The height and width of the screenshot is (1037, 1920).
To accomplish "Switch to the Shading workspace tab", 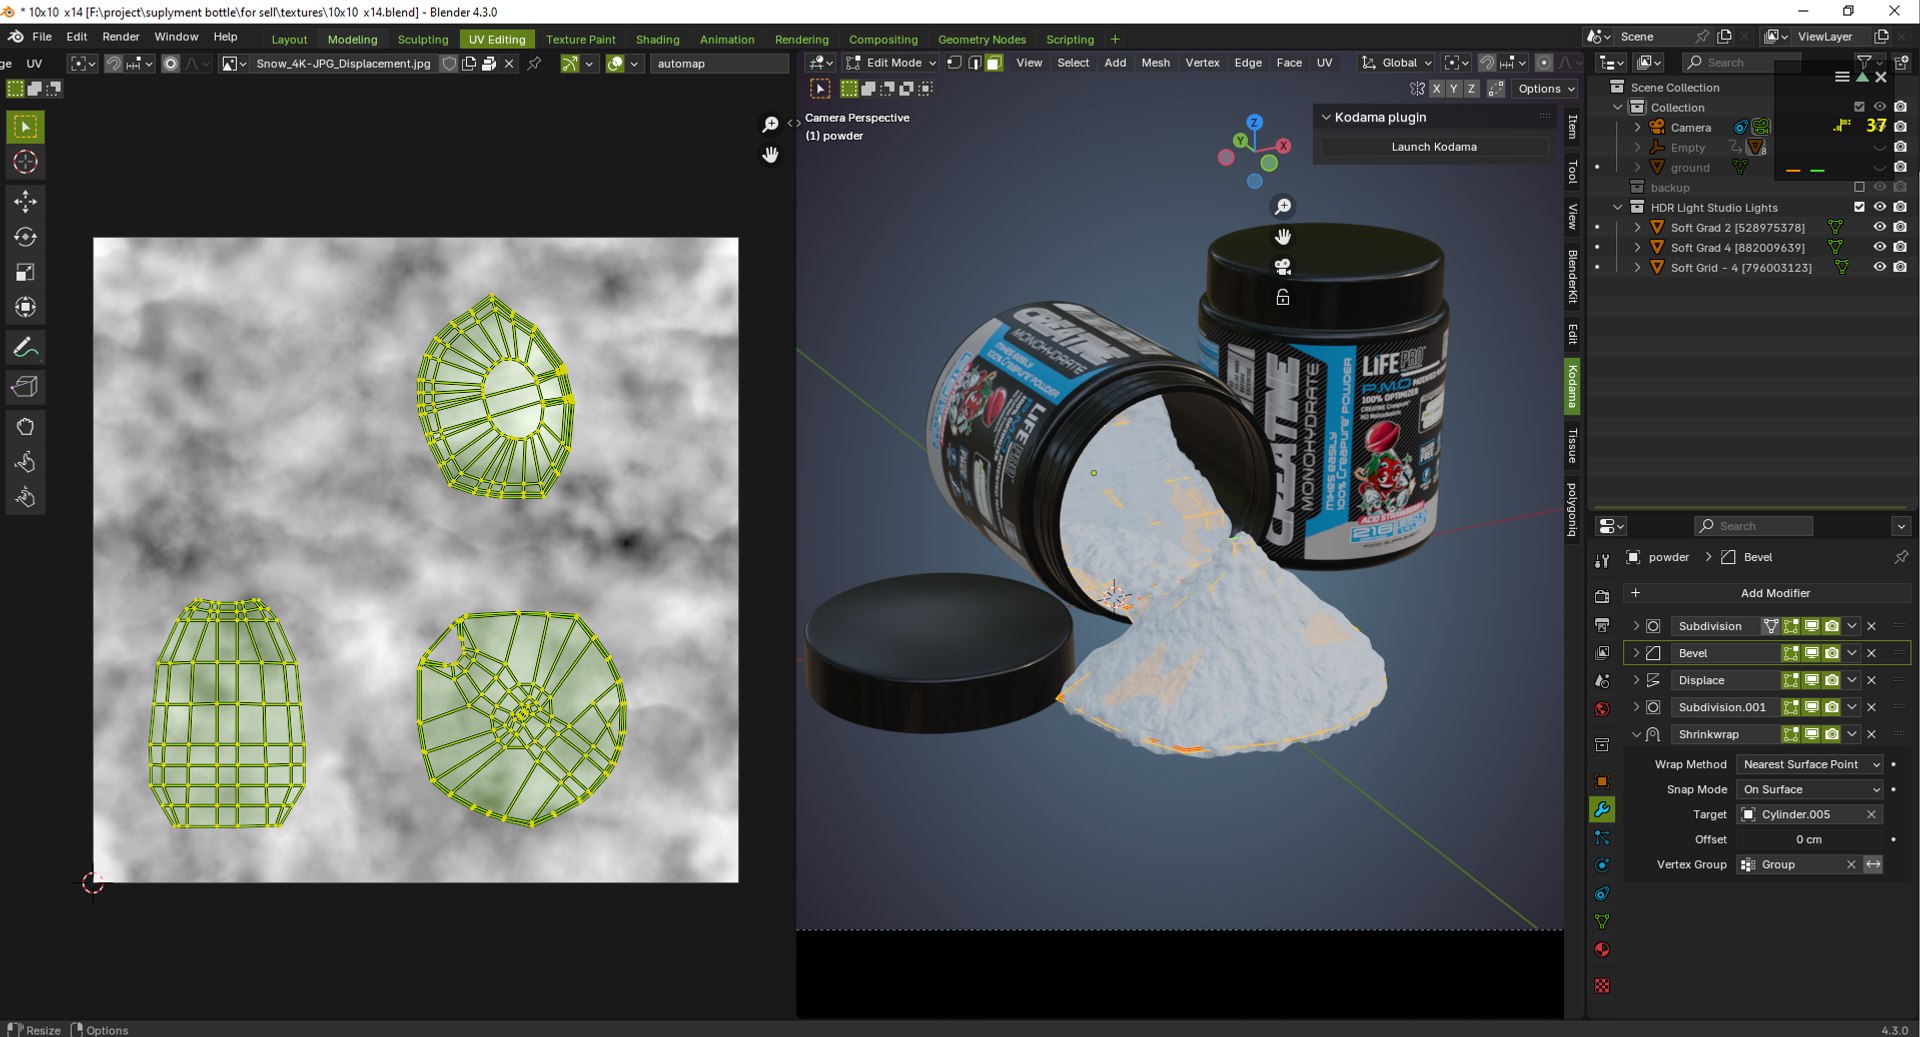I will (657, 39).
